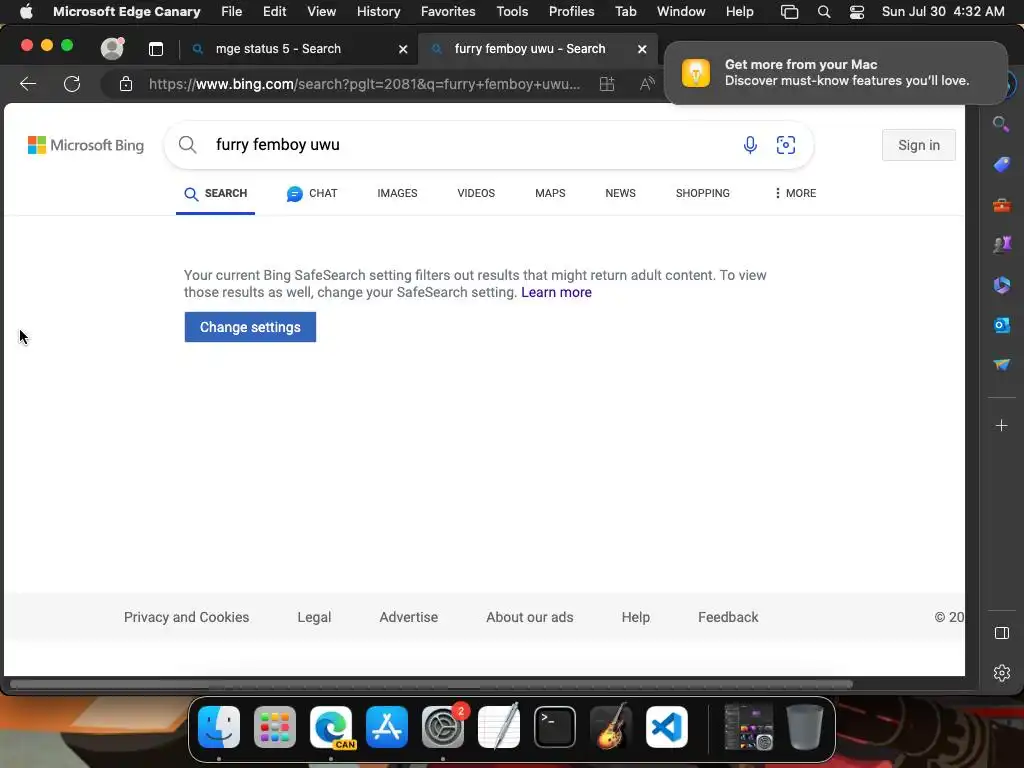Reload the page with the refresh icon
The image size is (1024, 768).
coord(72,84)
